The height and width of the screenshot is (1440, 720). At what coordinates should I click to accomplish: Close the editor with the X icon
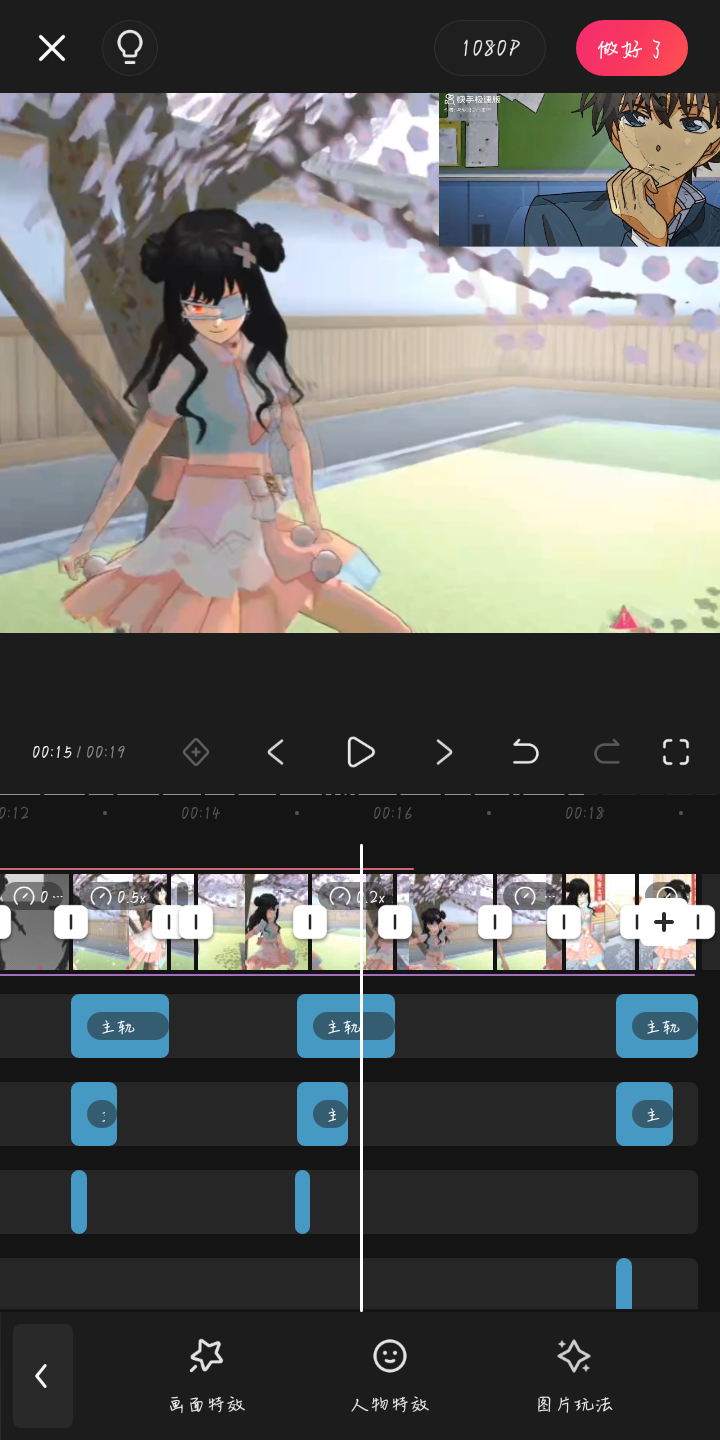point(52,48)
